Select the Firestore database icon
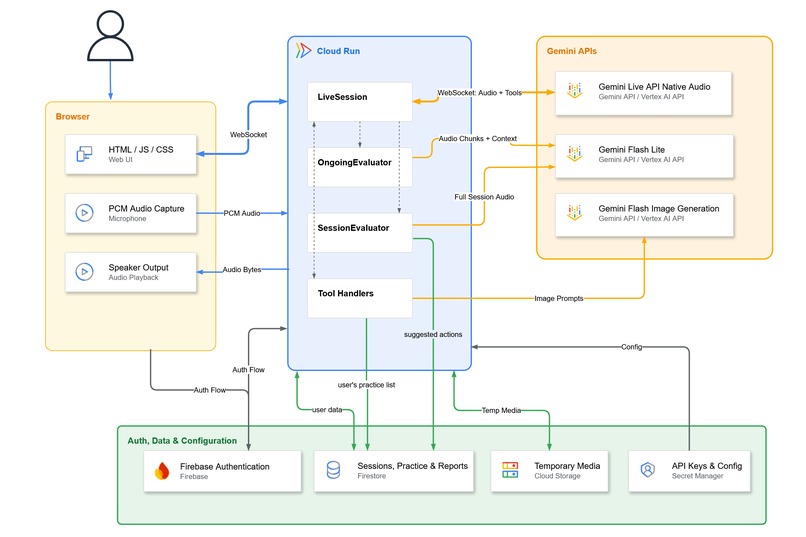 [x=333, y=470]
